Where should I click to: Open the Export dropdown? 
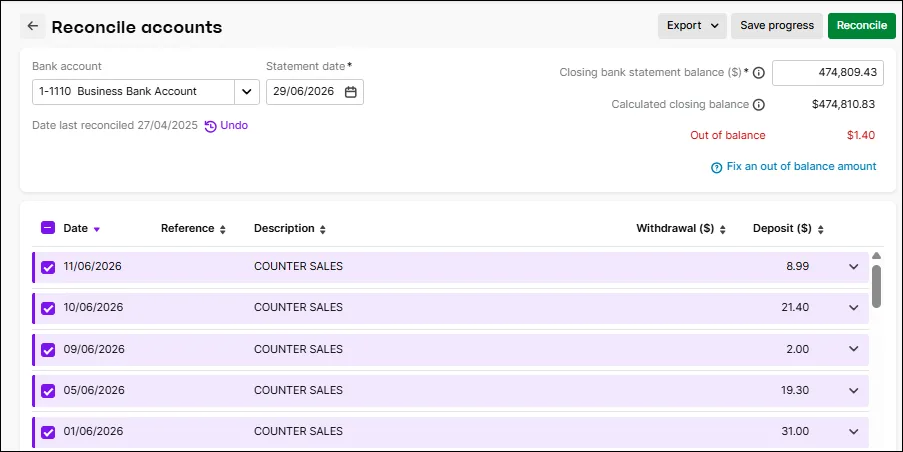pos(692,26)
